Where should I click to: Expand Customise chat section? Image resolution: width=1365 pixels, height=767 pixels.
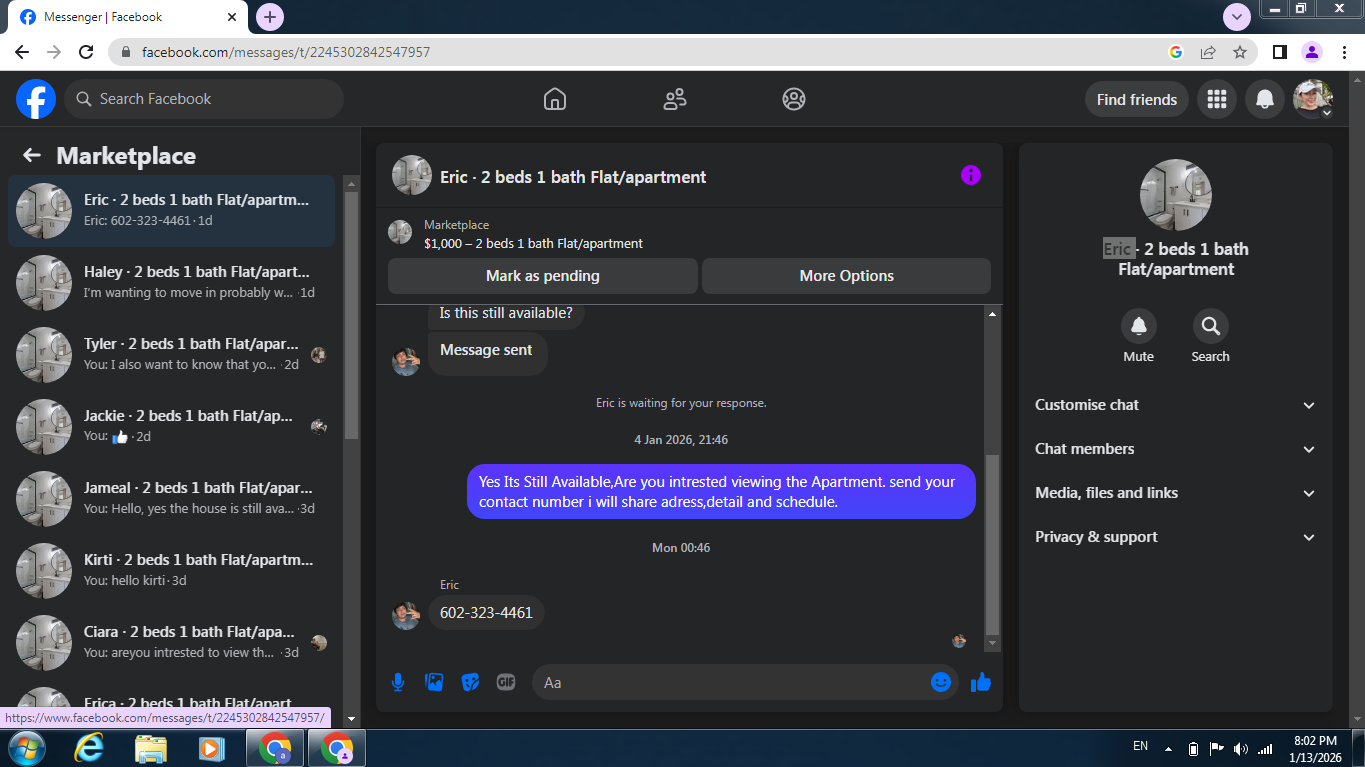click(1176, 405)
